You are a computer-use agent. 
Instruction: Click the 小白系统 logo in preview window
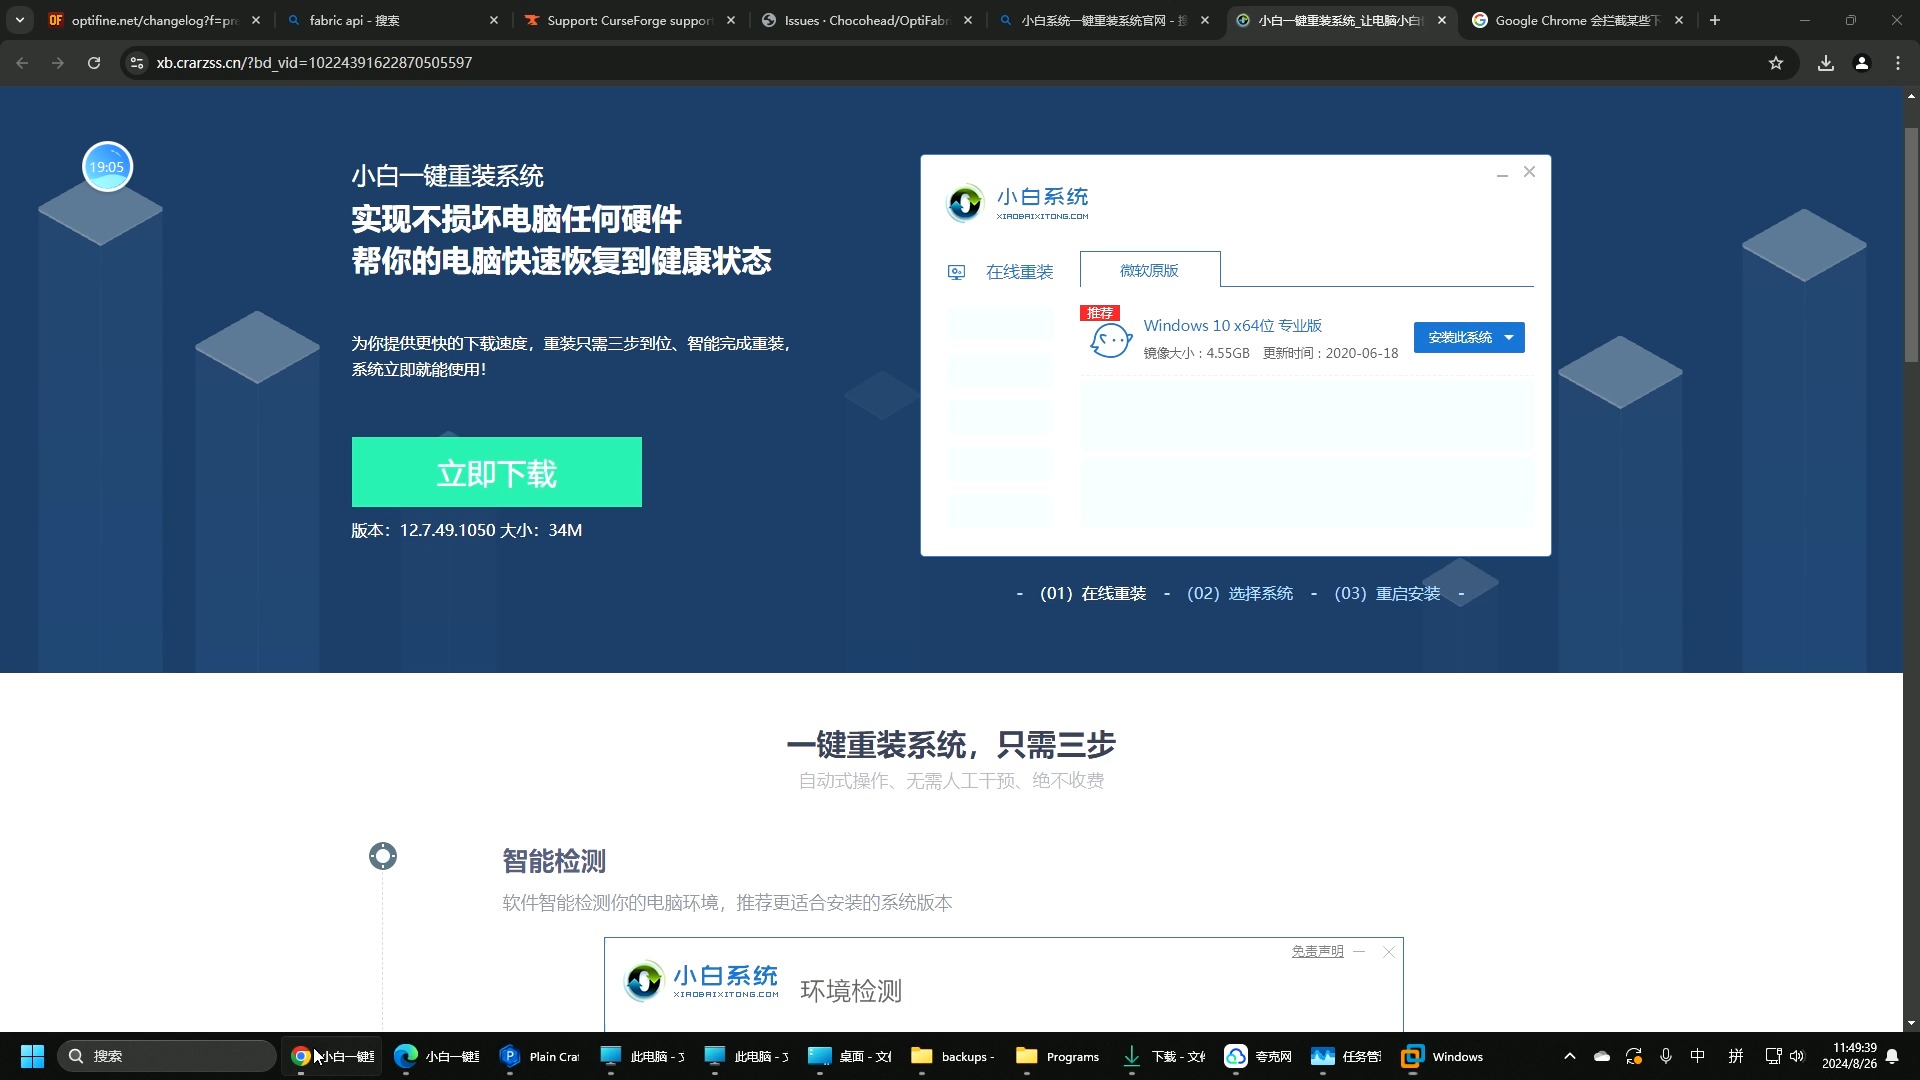click(x=1018, y=203)
